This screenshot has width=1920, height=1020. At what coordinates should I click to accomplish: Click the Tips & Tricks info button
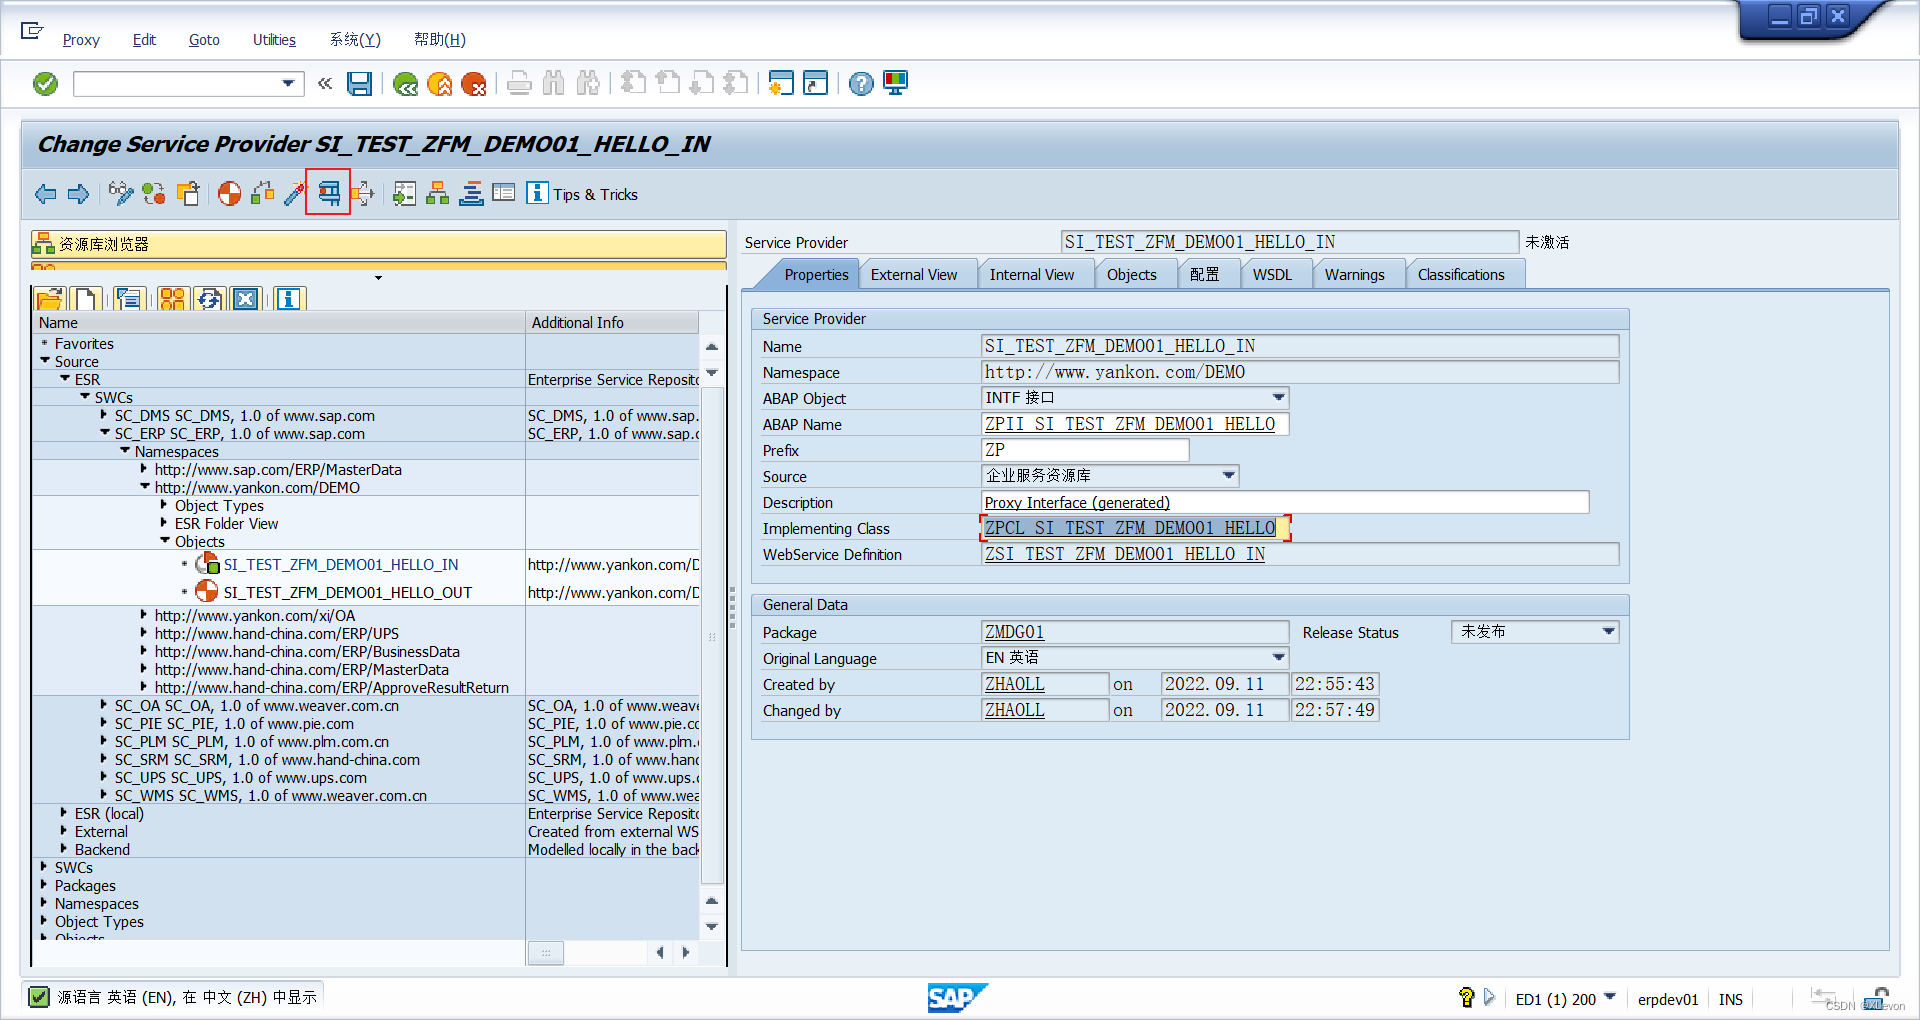pyautogui.click(x=582, y=194)
